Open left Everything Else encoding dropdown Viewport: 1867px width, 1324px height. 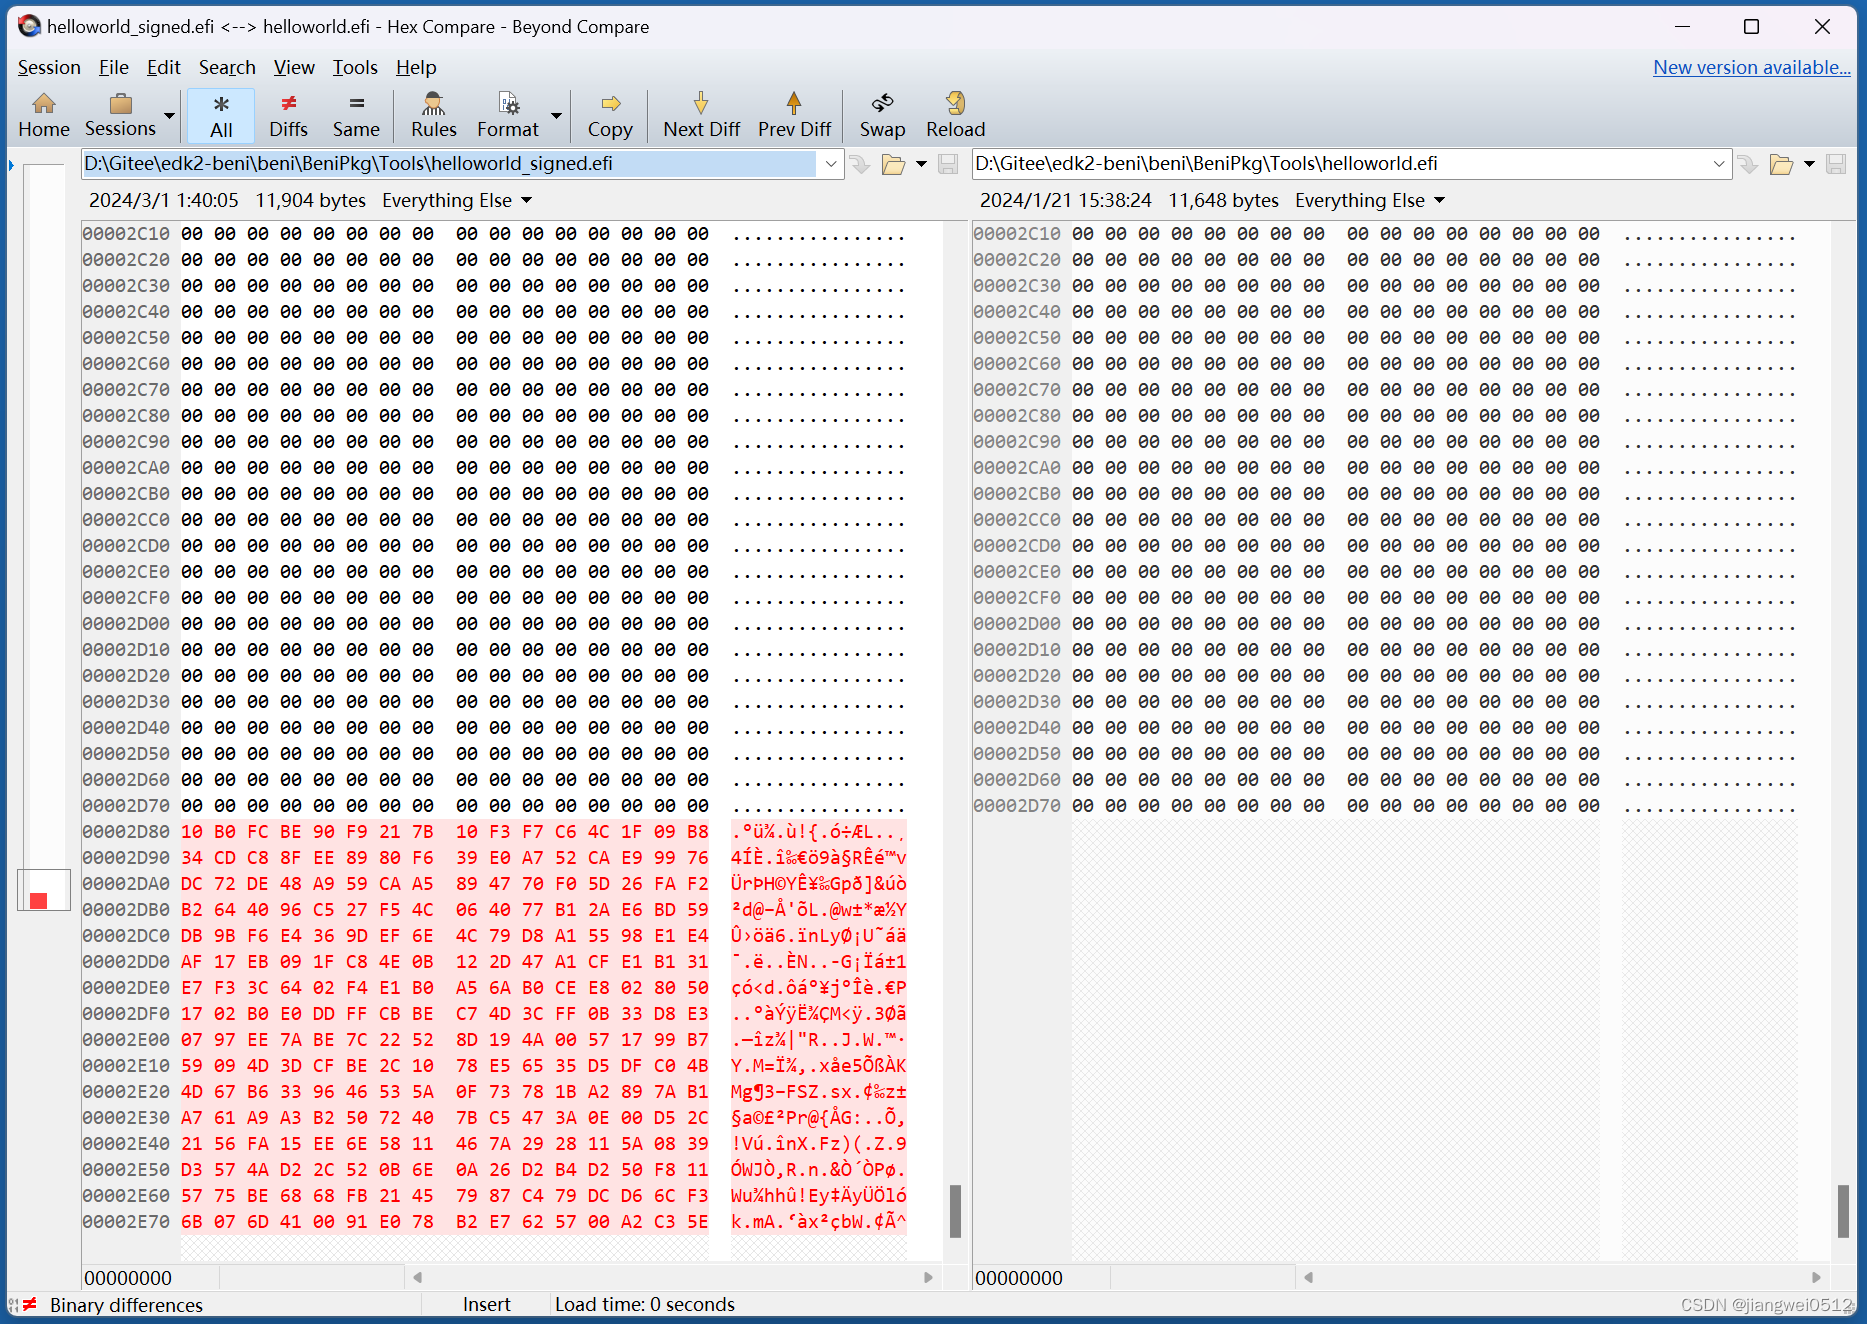tap(457, 200)
